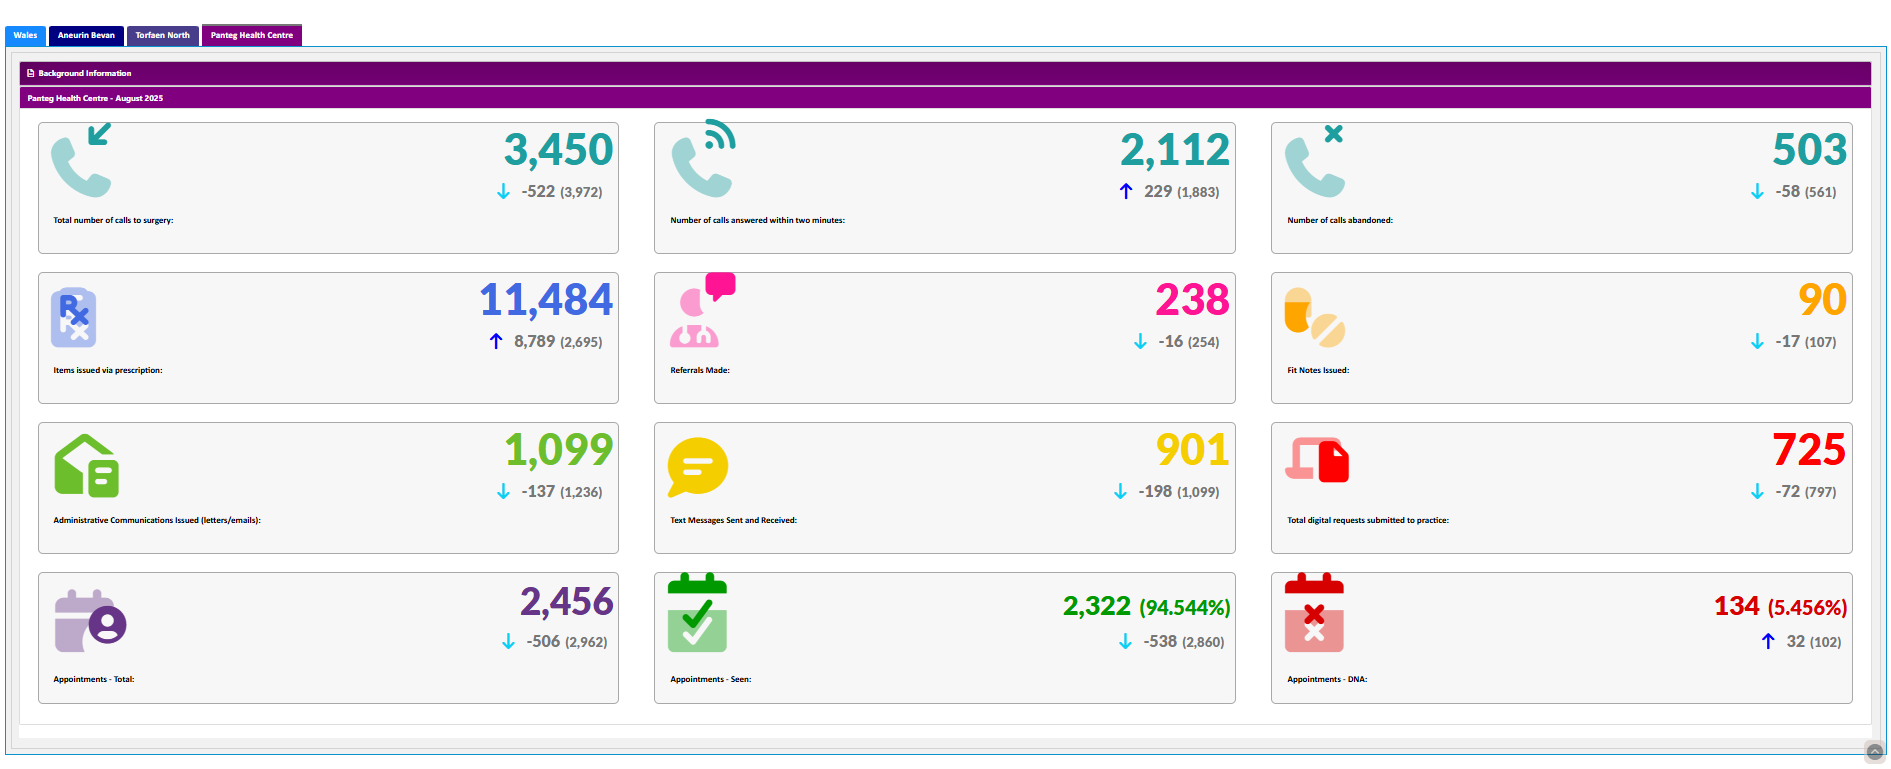Click the incoming calls phone icon
This screenshot has width=1891, height=769.
coord(82,161)
